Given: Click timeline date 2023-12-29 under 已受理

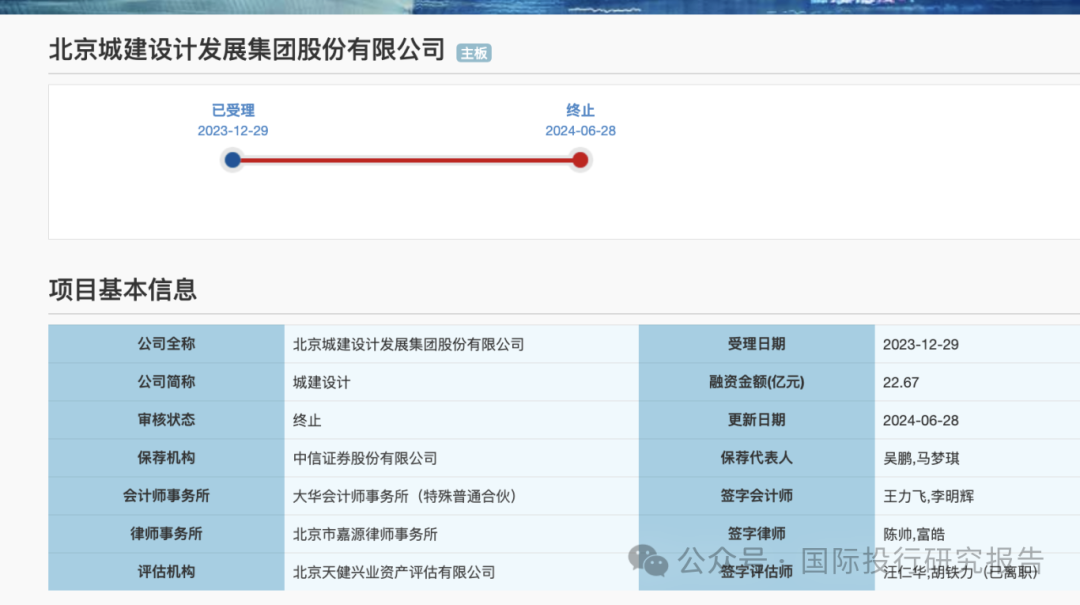Looking at the screenshot, I should [x=233, y=131].
